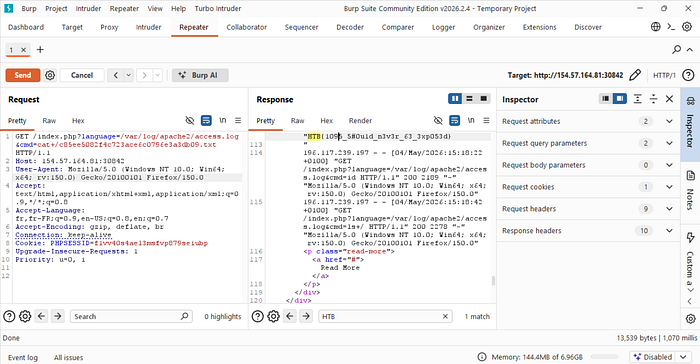Clear the HTB response search text

[x=445, y=316]
